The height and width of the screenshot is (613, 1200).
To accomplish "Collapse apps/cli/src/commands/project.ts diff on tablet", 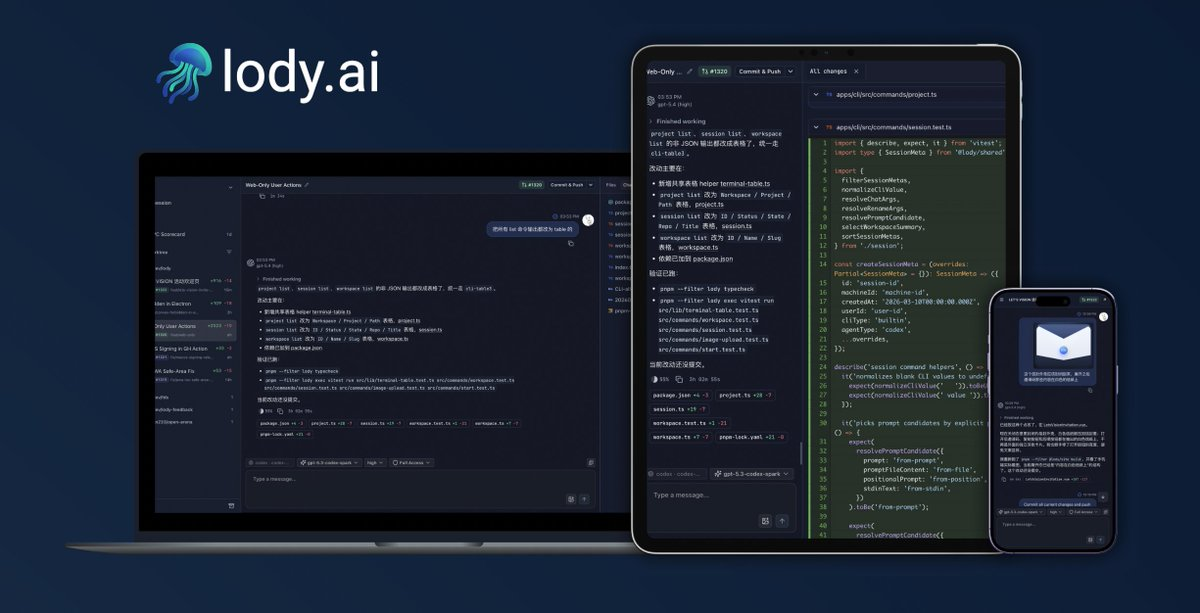I will [816, 95].
